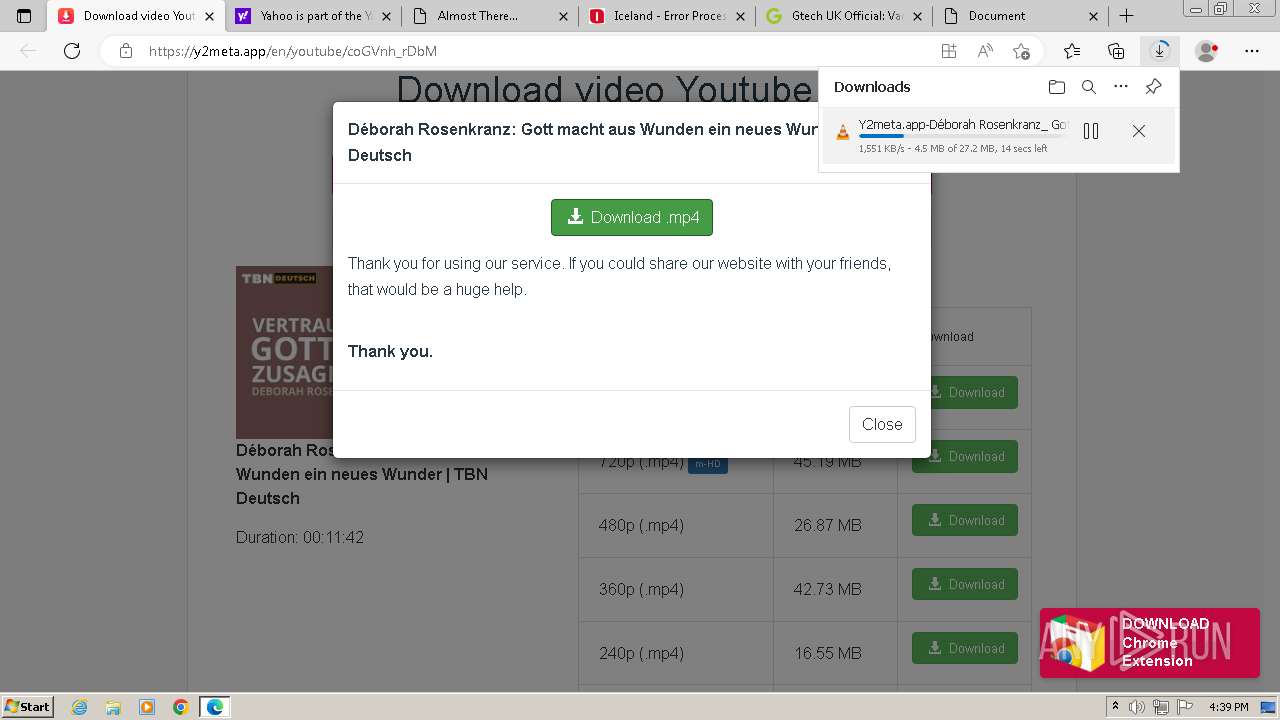
Task: Click the Duration 00:11:42 text
Action: click(x=300, y=537)
